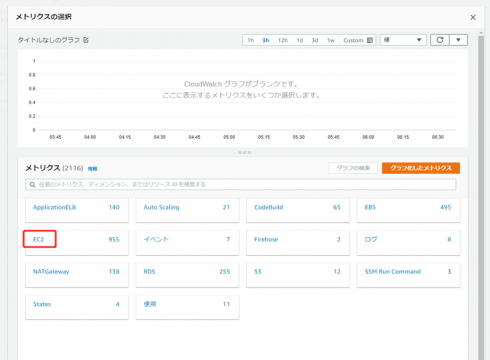The height and width of the screenshot is (360, 490).
Task: Select the 1w time range
Action: (331, 40)
